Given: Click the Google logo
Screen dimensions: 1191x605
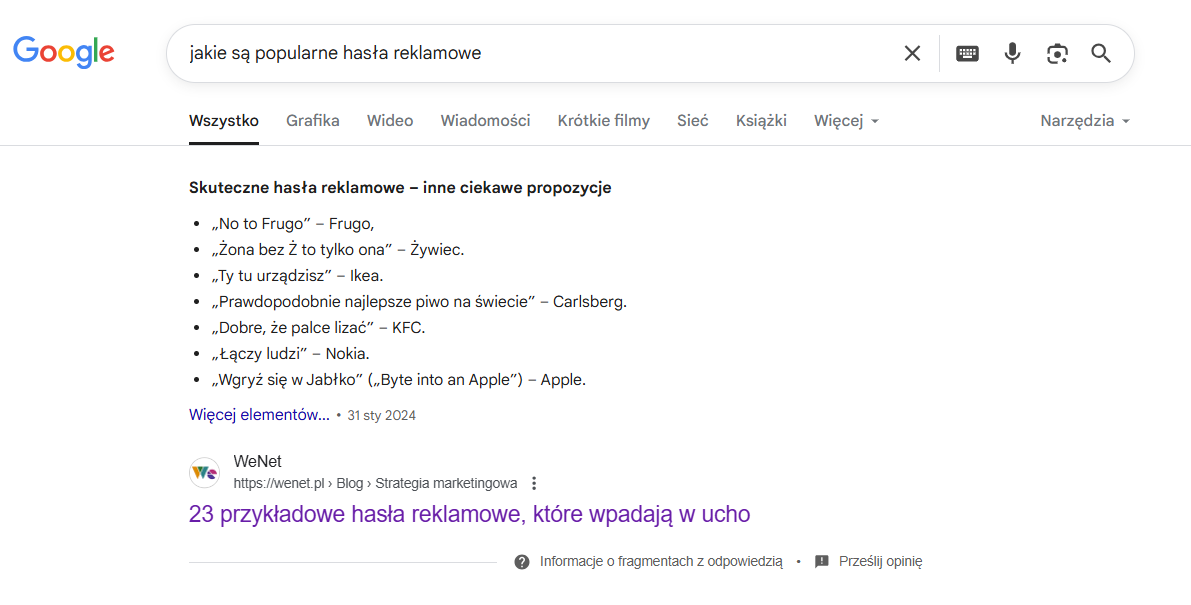Looking at the screenshot, I should (x=63, y=52).
